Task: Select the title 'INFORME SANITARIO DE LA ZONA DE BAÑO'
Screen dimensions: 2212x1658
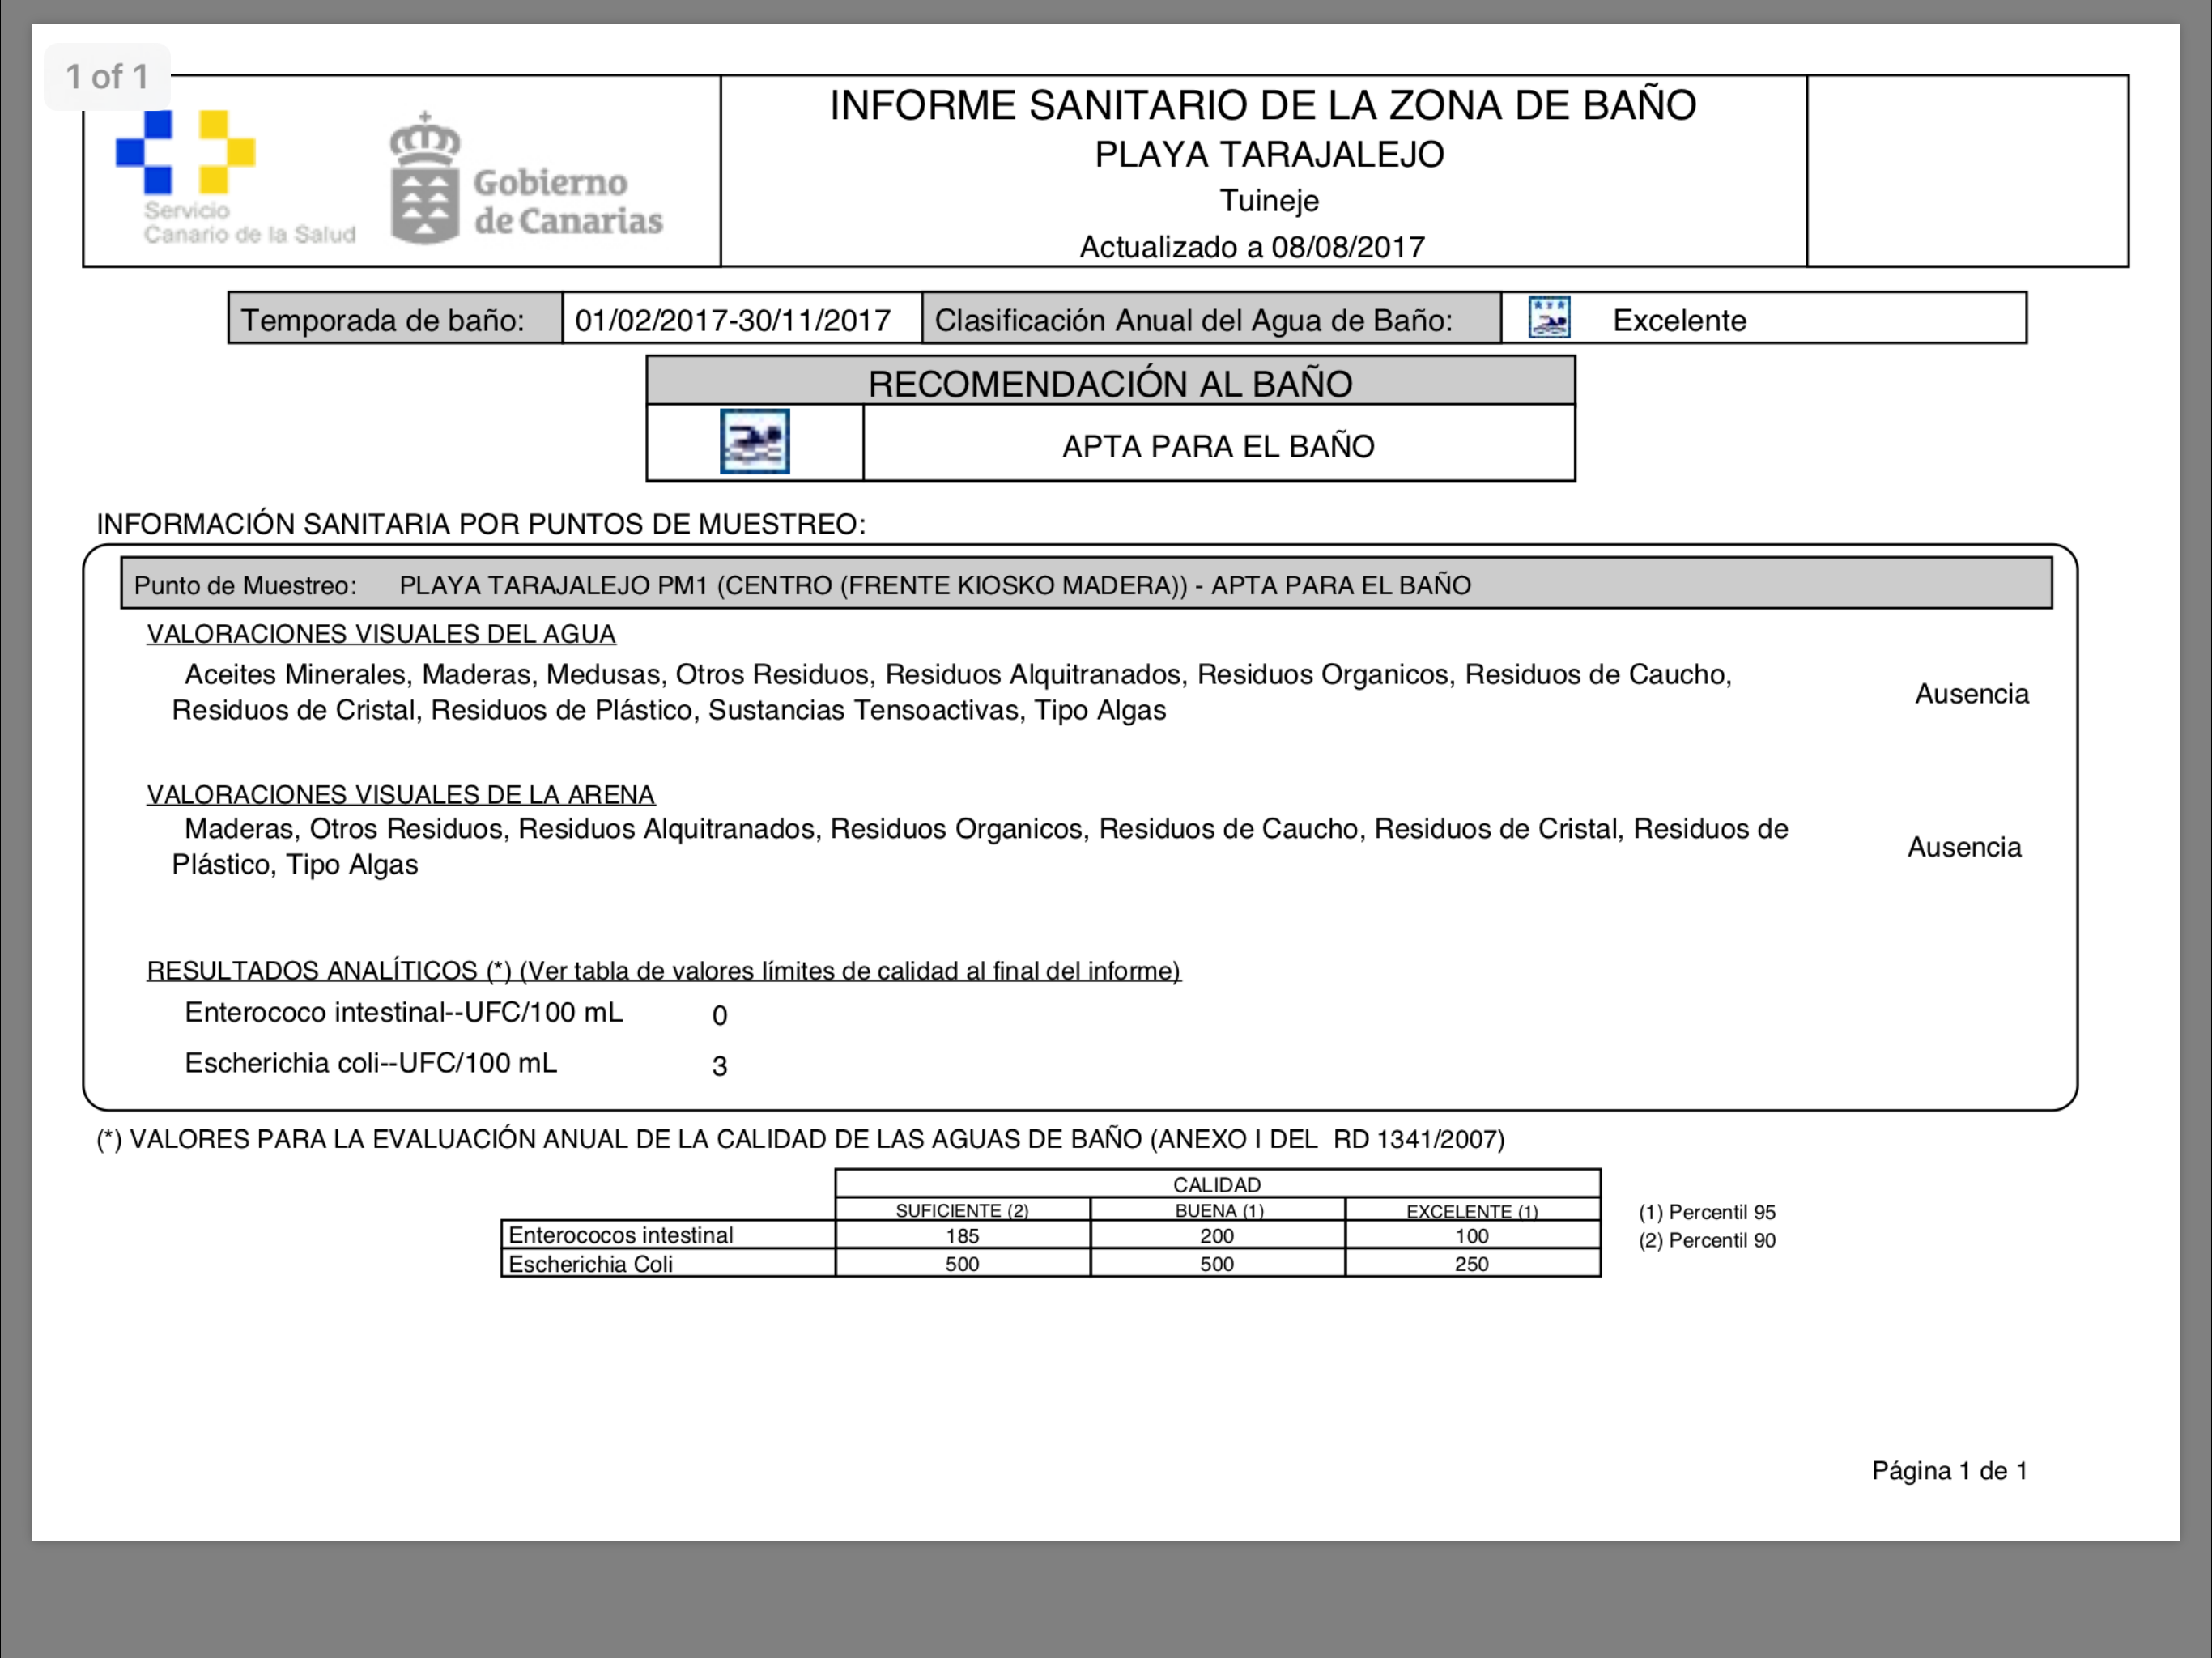Action: [1263, 105]
